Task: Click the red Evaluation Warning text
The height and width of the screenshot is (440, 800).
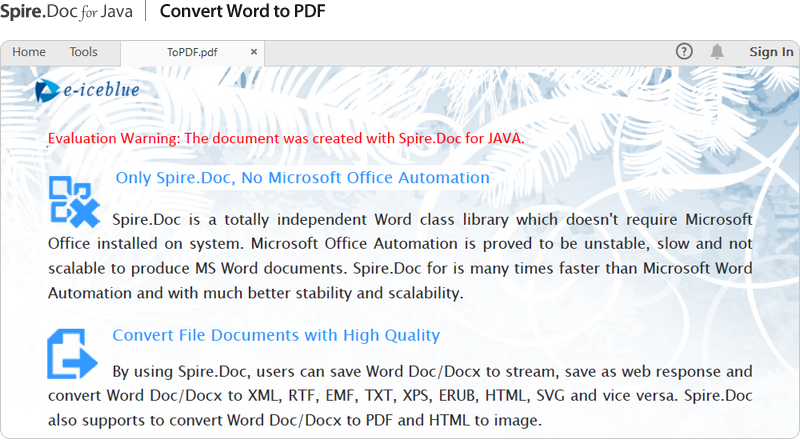Action: click(285, 138)
